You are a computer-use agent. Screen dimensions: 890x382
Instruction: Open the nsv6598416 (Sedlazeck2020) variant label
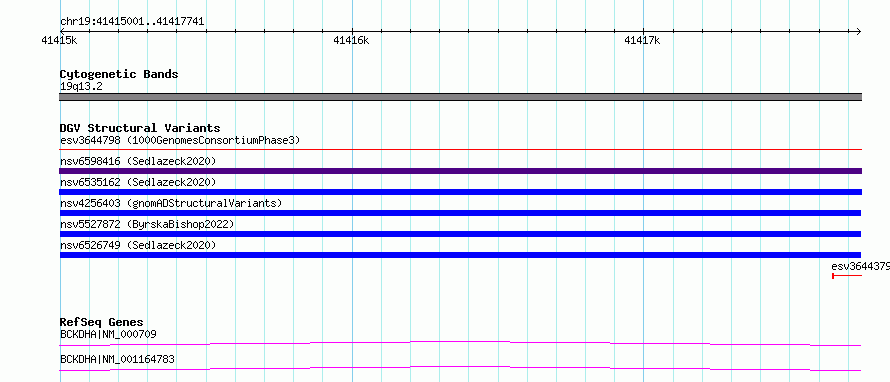pyautogui.click(x=138, y=161)
